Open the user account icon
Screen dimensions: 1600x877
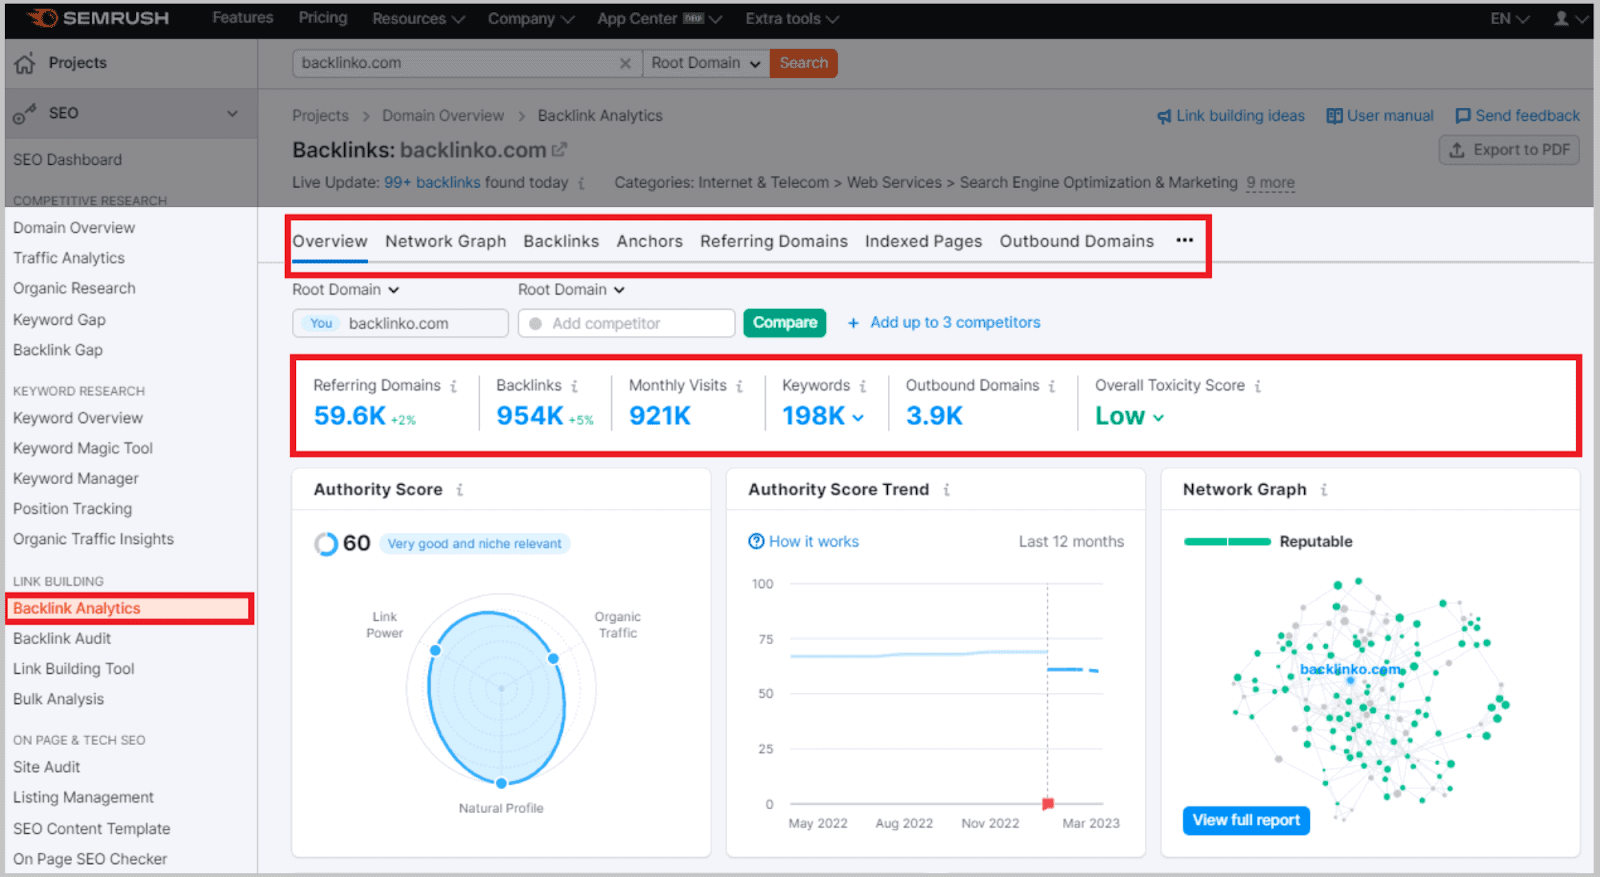pyautogui.click(x=1561, y=18)
